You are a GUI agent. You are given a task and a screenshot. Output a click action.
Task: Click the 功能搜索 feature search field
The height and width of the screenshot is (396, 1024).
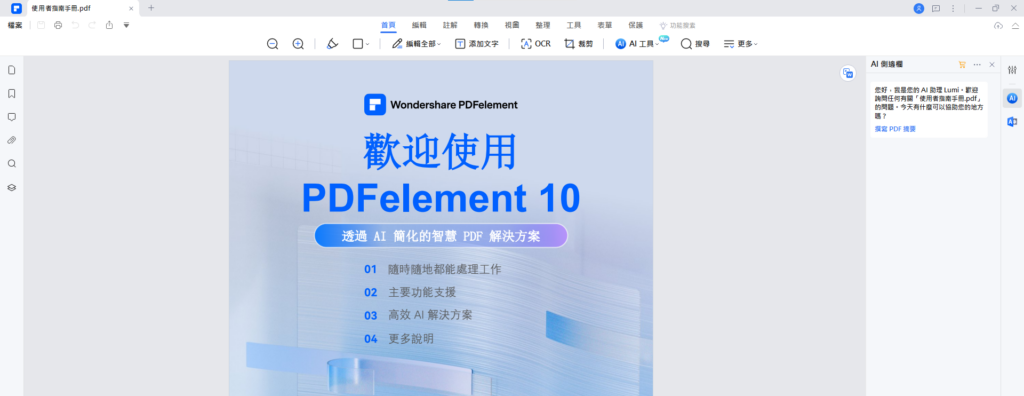[678, 25]
